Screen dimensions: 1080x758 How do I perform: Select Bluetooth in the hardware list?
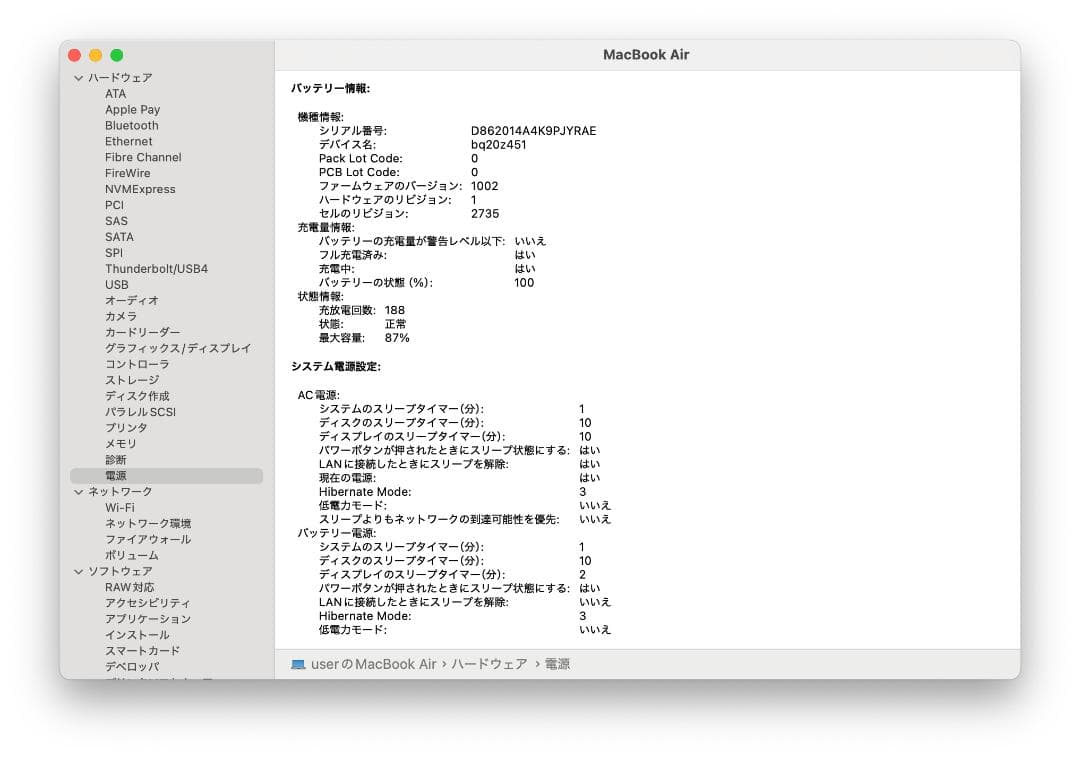pos(131,125)
